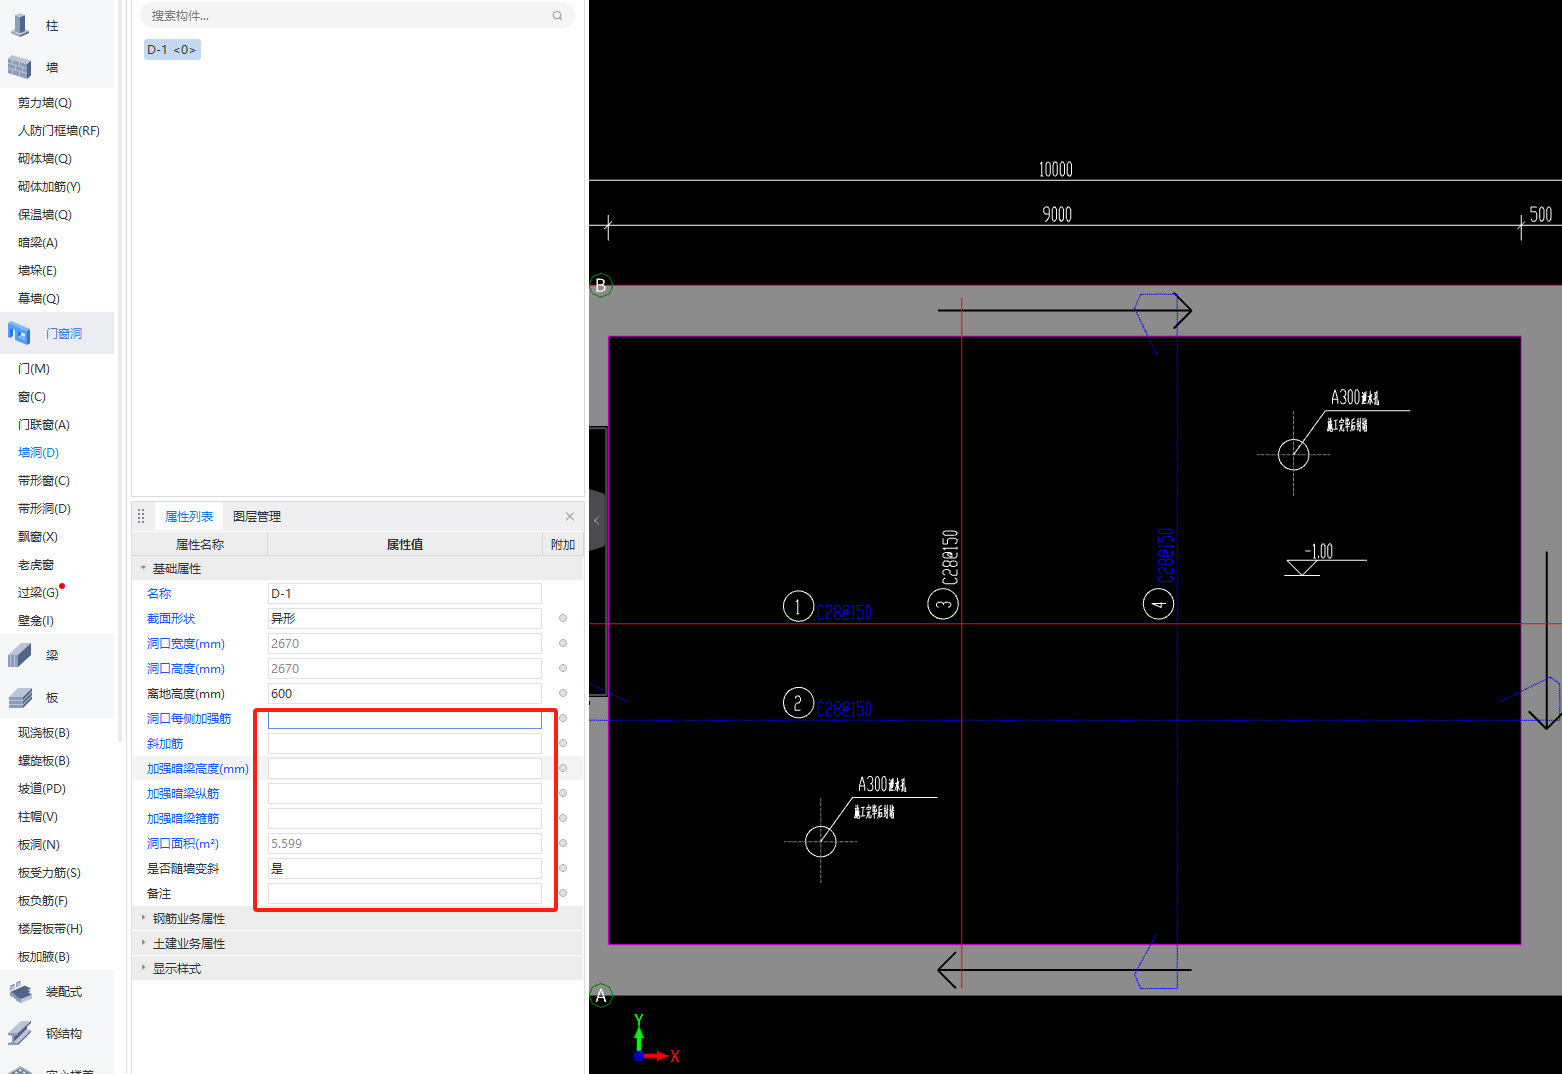
Task: Toggle 附加 for 加强暗梁纵筋 row
Action: tap(563, 793)
